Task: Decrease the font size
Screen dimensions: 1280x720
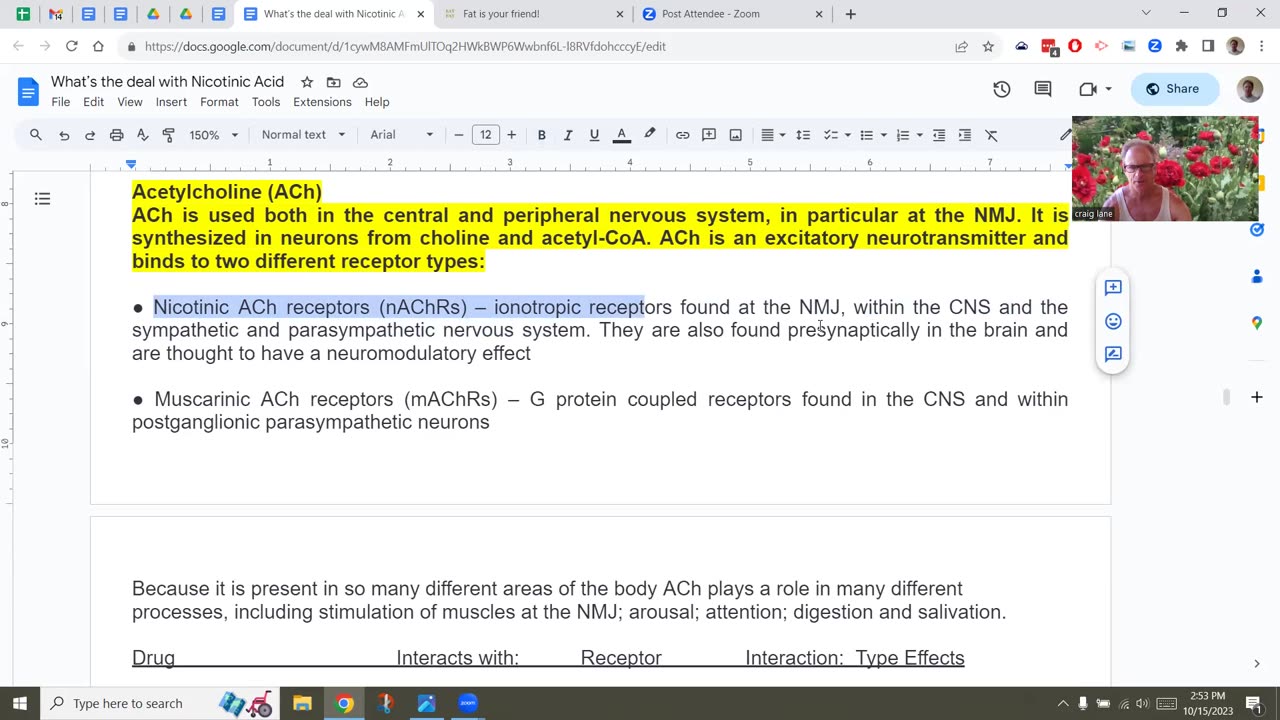Action: pyautogui.click(x=459, y=135)
